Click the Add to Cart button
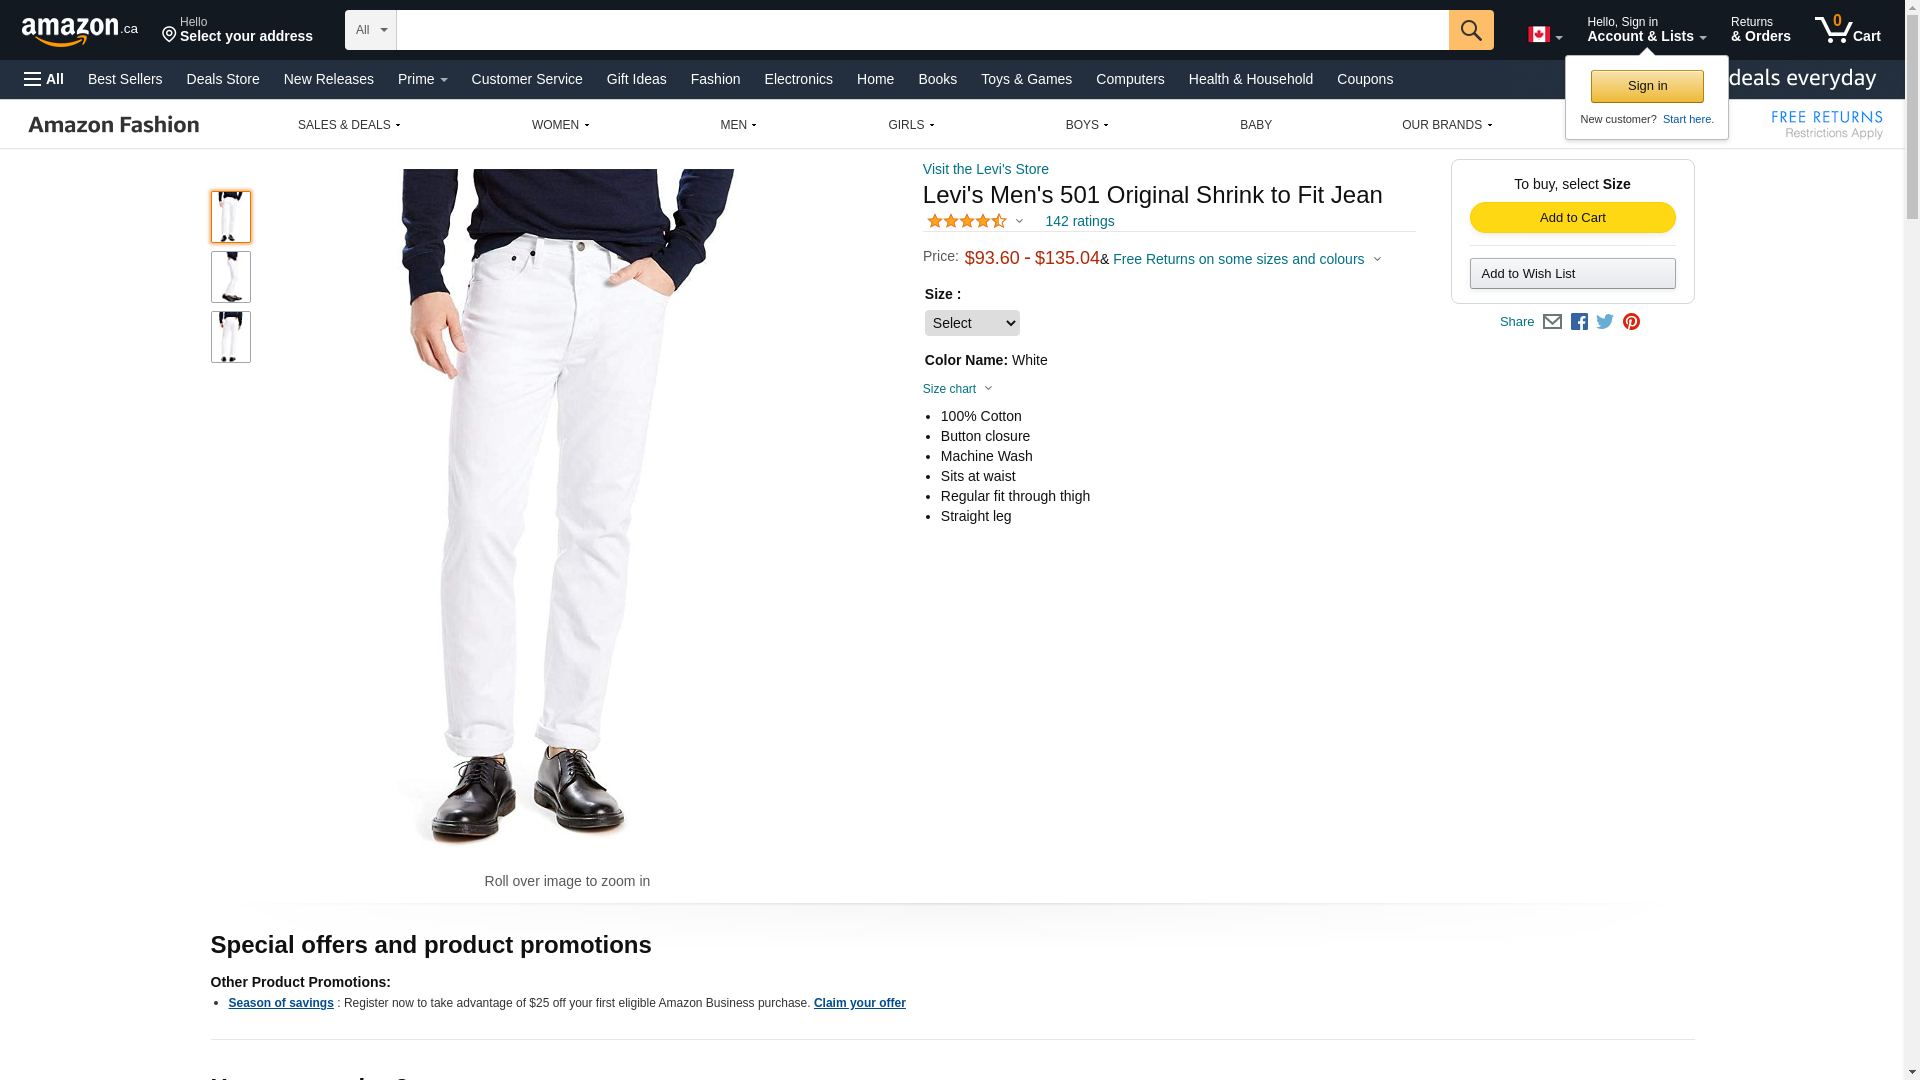The width and height of the screenshot is (1920, 1080). coord(1573,218)
